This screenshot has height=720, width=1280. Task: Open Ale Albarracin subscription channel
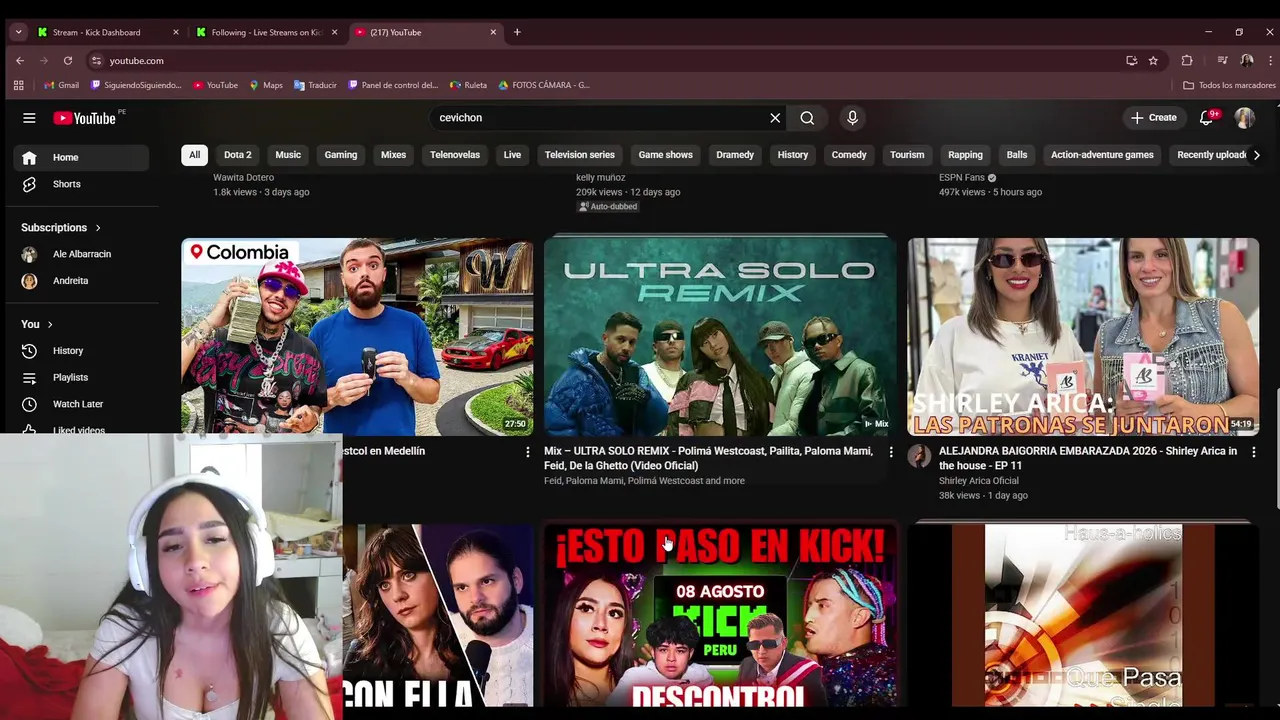click(x=81, y=254)
